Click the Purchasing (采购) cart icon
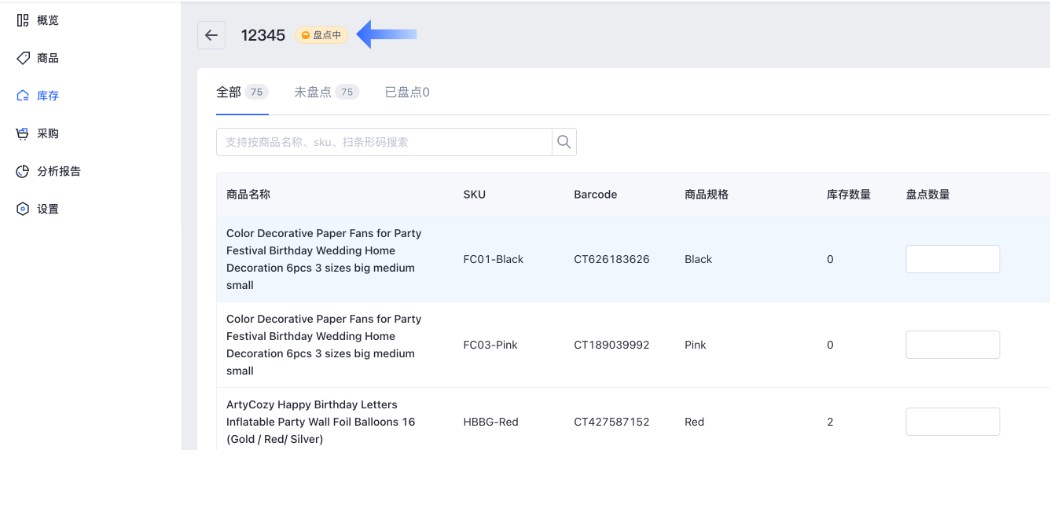 (22, 133)
